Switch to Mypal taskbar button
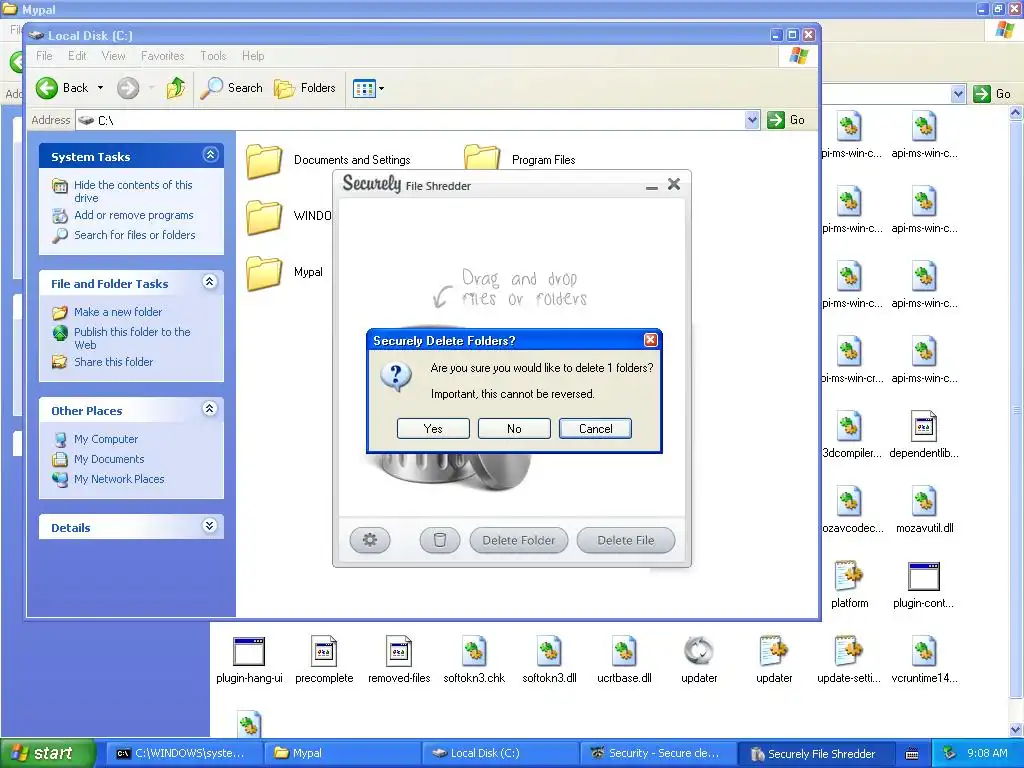The image size is (1024, 768). [342, 753]
